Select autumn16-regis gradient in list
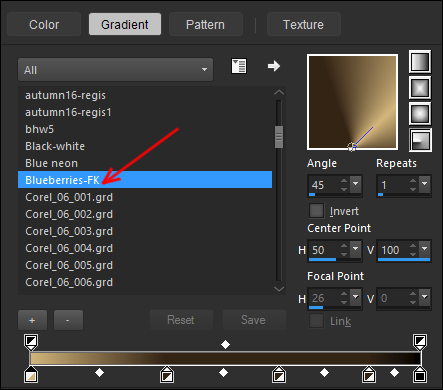 [x=145, y=95]
